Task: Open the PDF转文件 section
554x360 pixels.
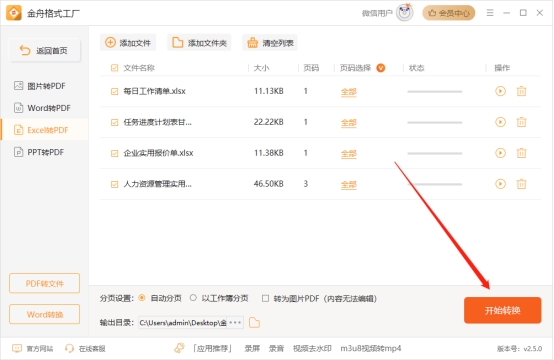Action: (45, 283)
